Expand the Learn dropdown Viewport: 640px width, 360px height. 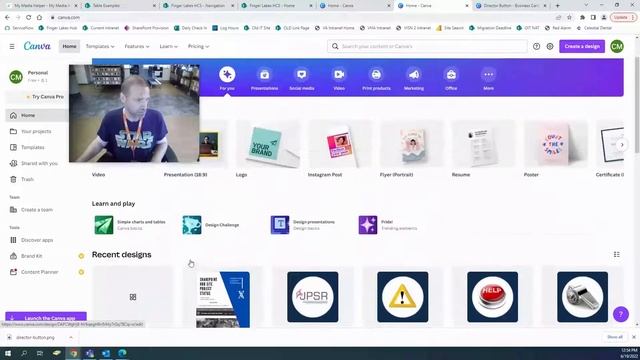(x=169, y=47)
